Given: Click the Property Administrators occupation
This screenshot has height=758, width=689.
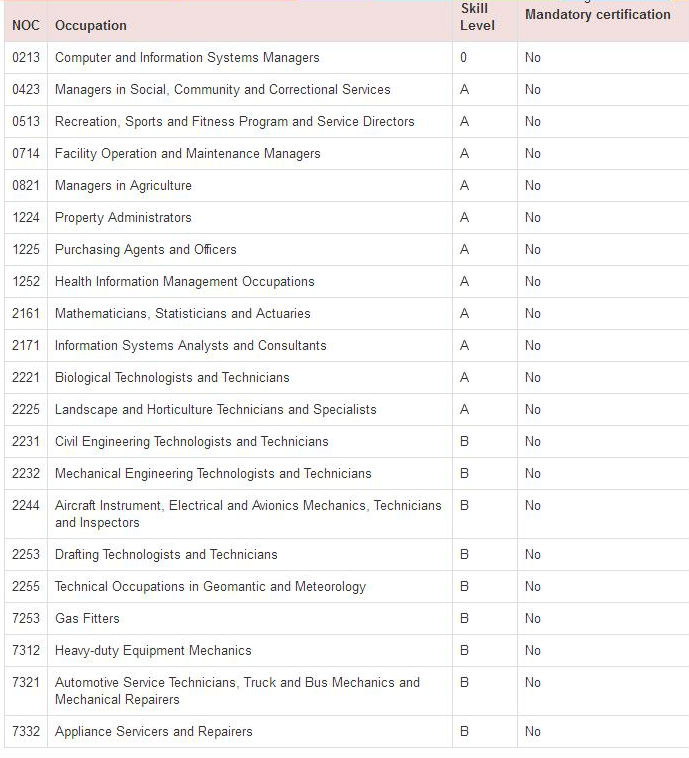Looking at the screenshot, I should (x=123, y=218).
